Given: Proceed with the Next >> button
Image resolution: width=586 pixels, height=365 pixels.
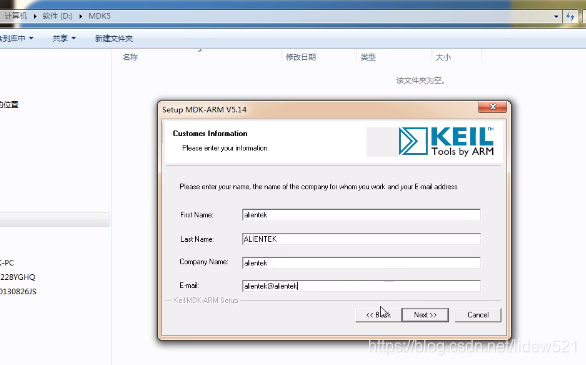Looking at the screenshot, I should 425,315.
